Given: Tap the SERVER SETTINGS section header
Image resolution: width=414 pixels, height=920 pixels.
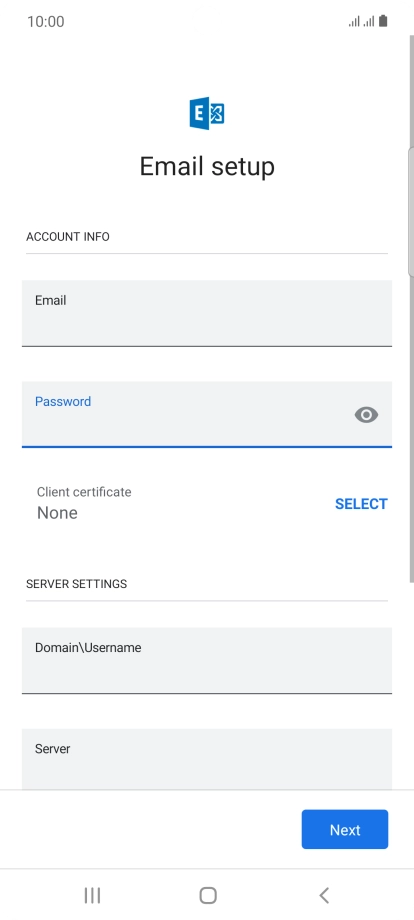Looking at the screenshot, I should 76,584.
